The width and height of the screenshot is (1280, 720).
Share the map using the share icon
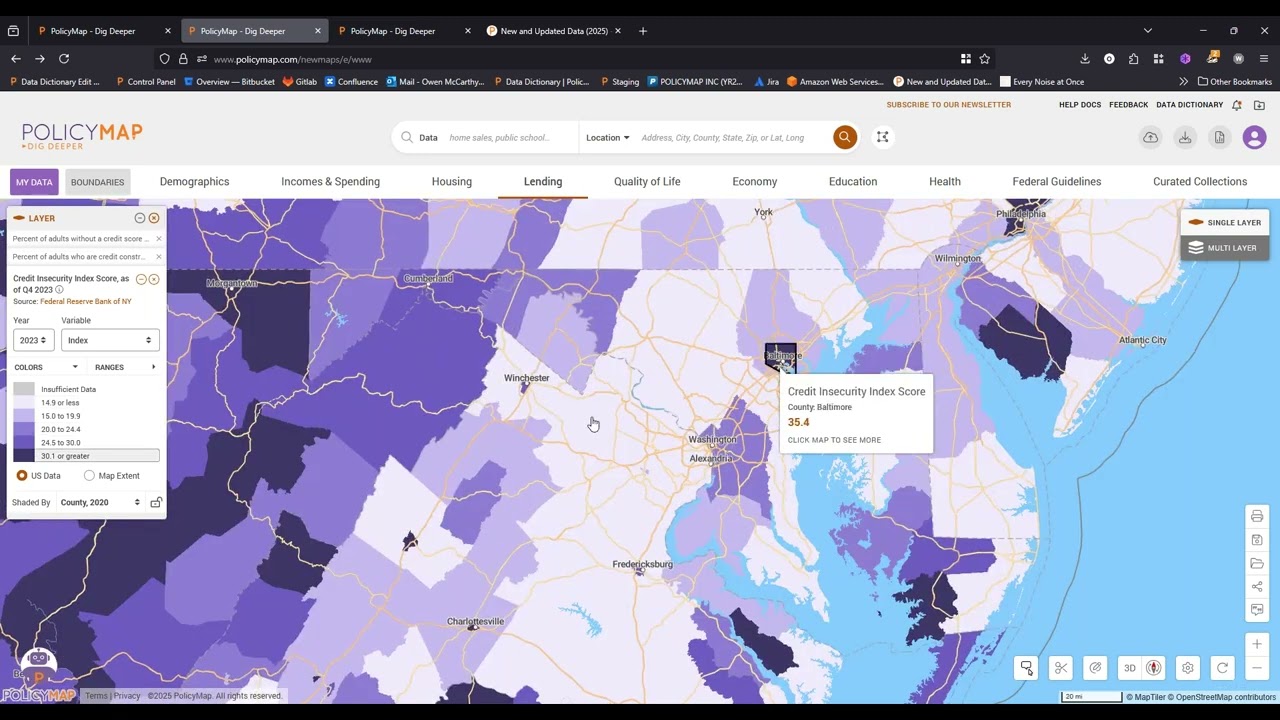[1257, 586]
